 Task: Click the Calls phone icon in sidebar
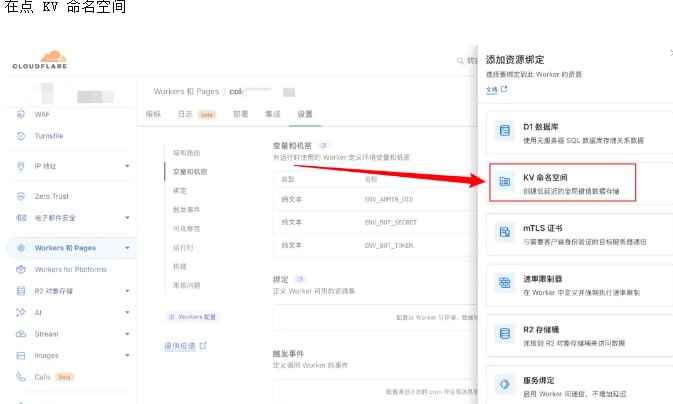tap(21, 377)
